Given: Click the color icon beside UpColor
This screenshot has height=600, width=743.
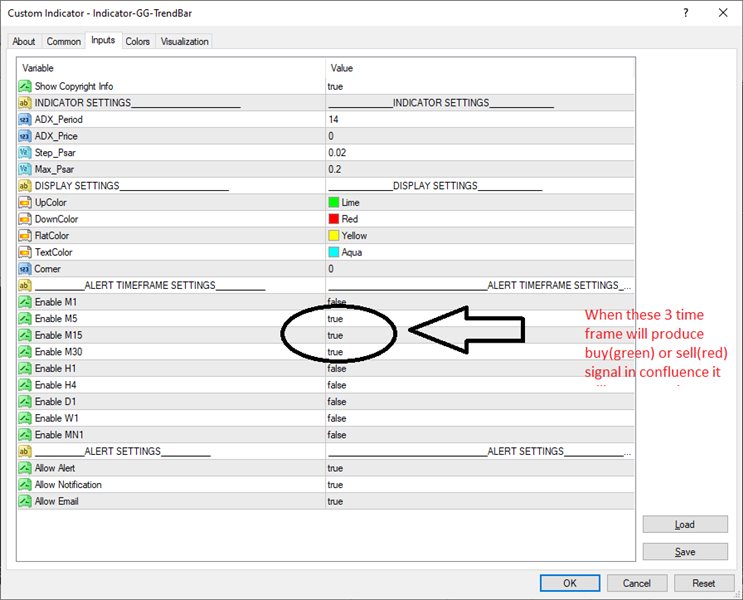Looking at the screenshot, I should (x=25, y=202).
